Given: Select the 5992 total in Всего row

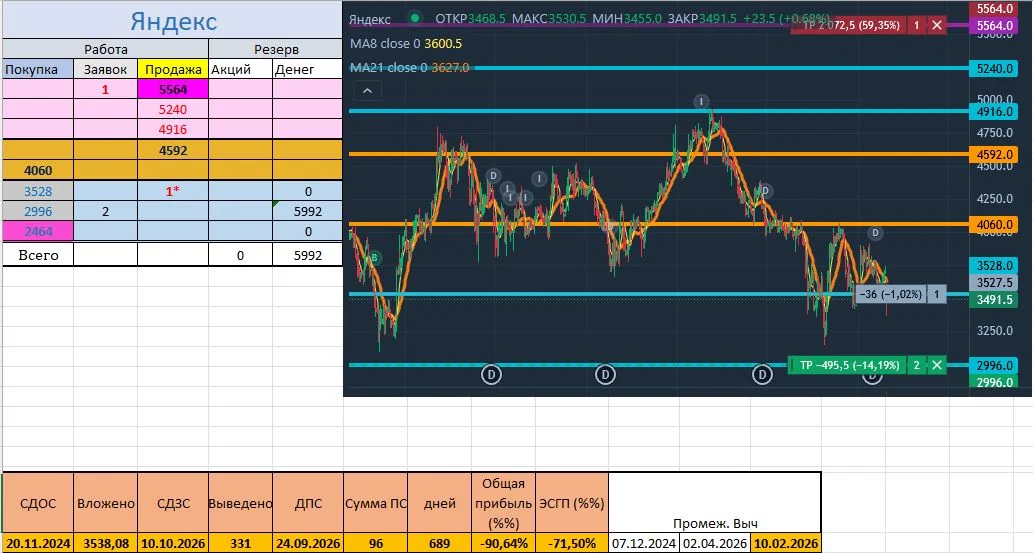Looking at the screenshot, I should coord(308,255).
